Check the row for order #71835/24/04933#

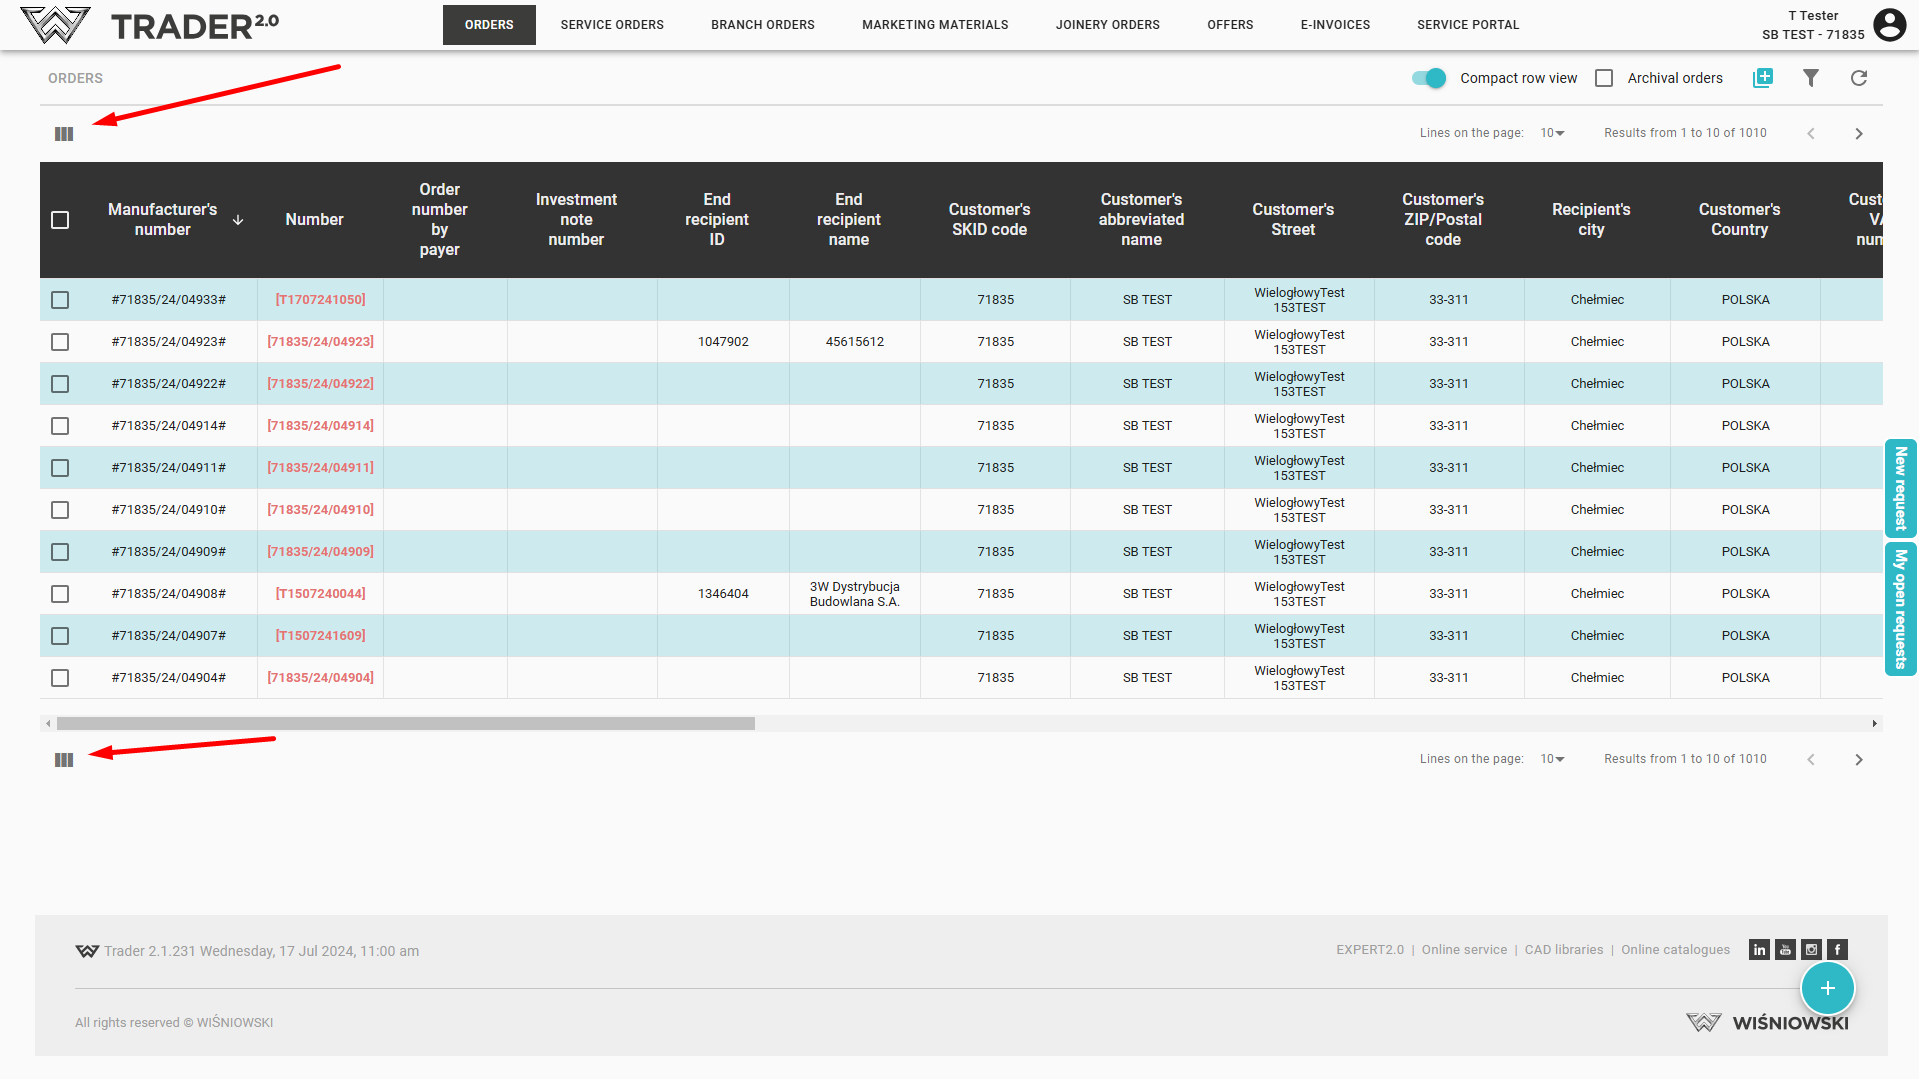60,300
